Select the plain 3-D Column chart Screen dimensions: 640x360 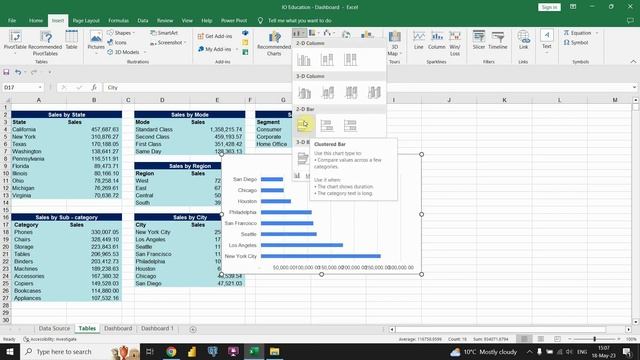374,93
